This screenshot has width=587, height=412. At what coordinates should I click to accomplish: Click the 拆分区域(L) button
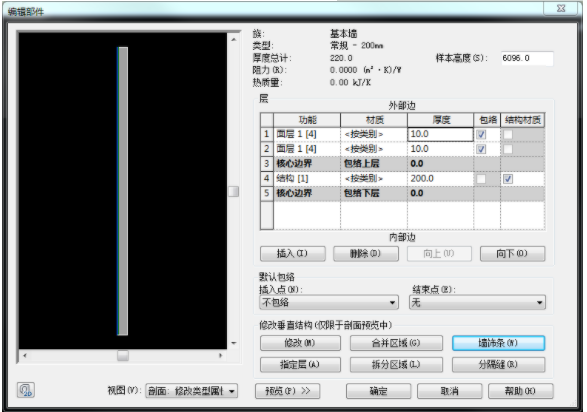pyautogui.click(x=396, y=364)
